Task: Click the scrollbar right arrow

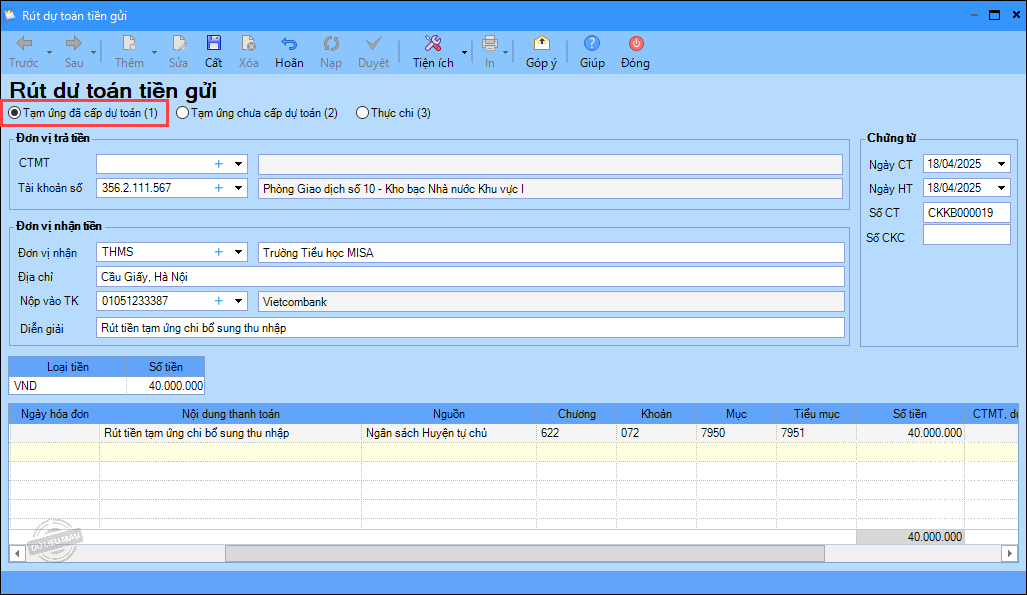Action: click(1010, 554)
